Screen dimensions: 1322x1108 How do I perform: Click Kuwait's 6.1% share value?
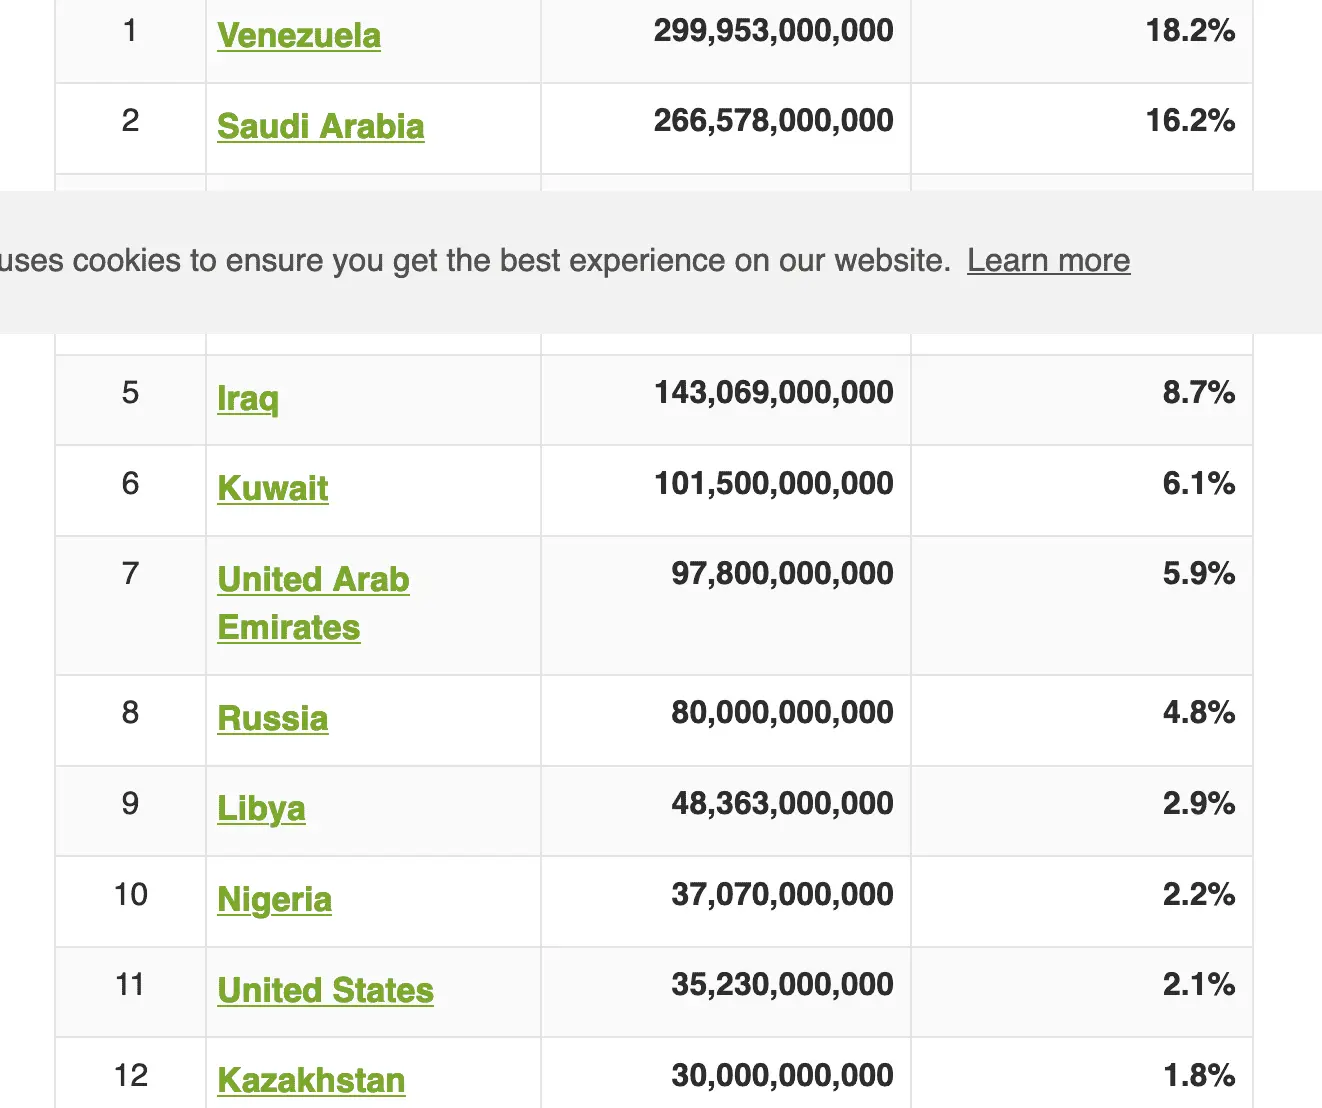tap(1198, 484)
